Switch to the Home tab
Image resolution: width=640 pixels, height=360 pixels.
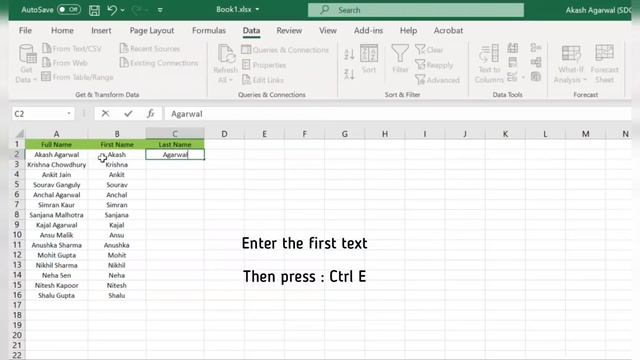[62, 31]
